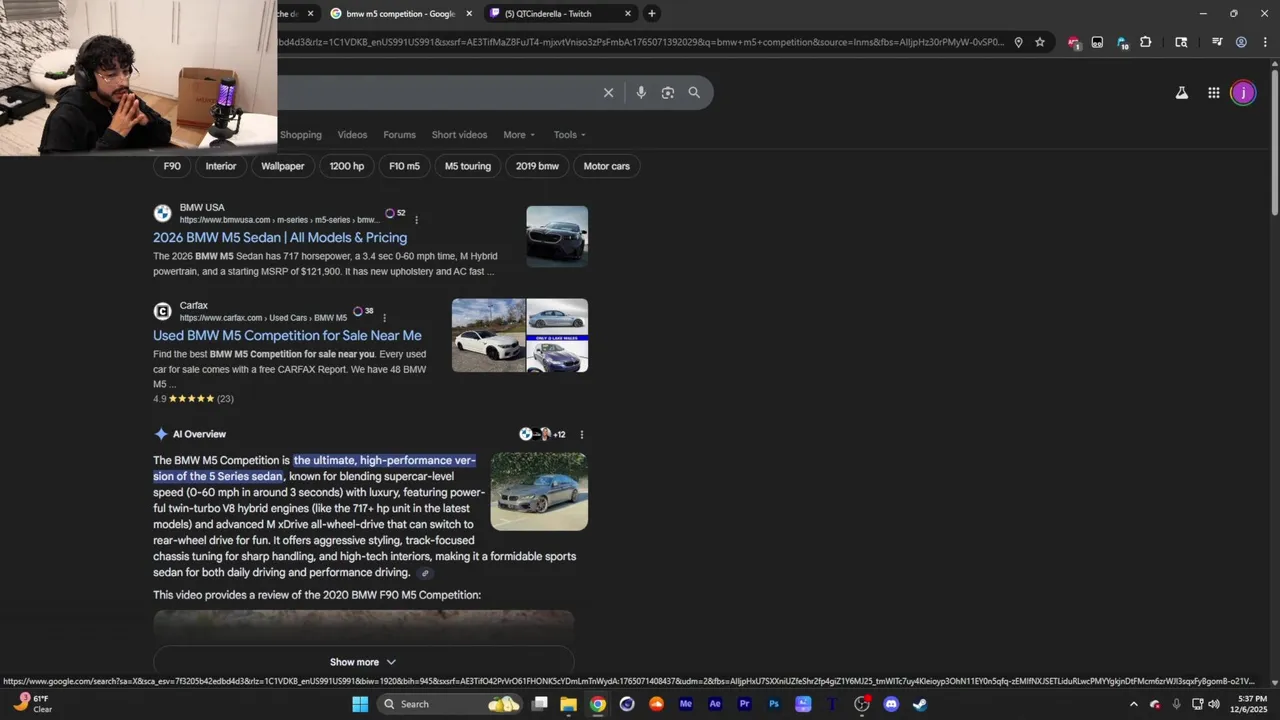Expand AI Overview with Show more
1280x720 pixels.
tap(363, 662)
